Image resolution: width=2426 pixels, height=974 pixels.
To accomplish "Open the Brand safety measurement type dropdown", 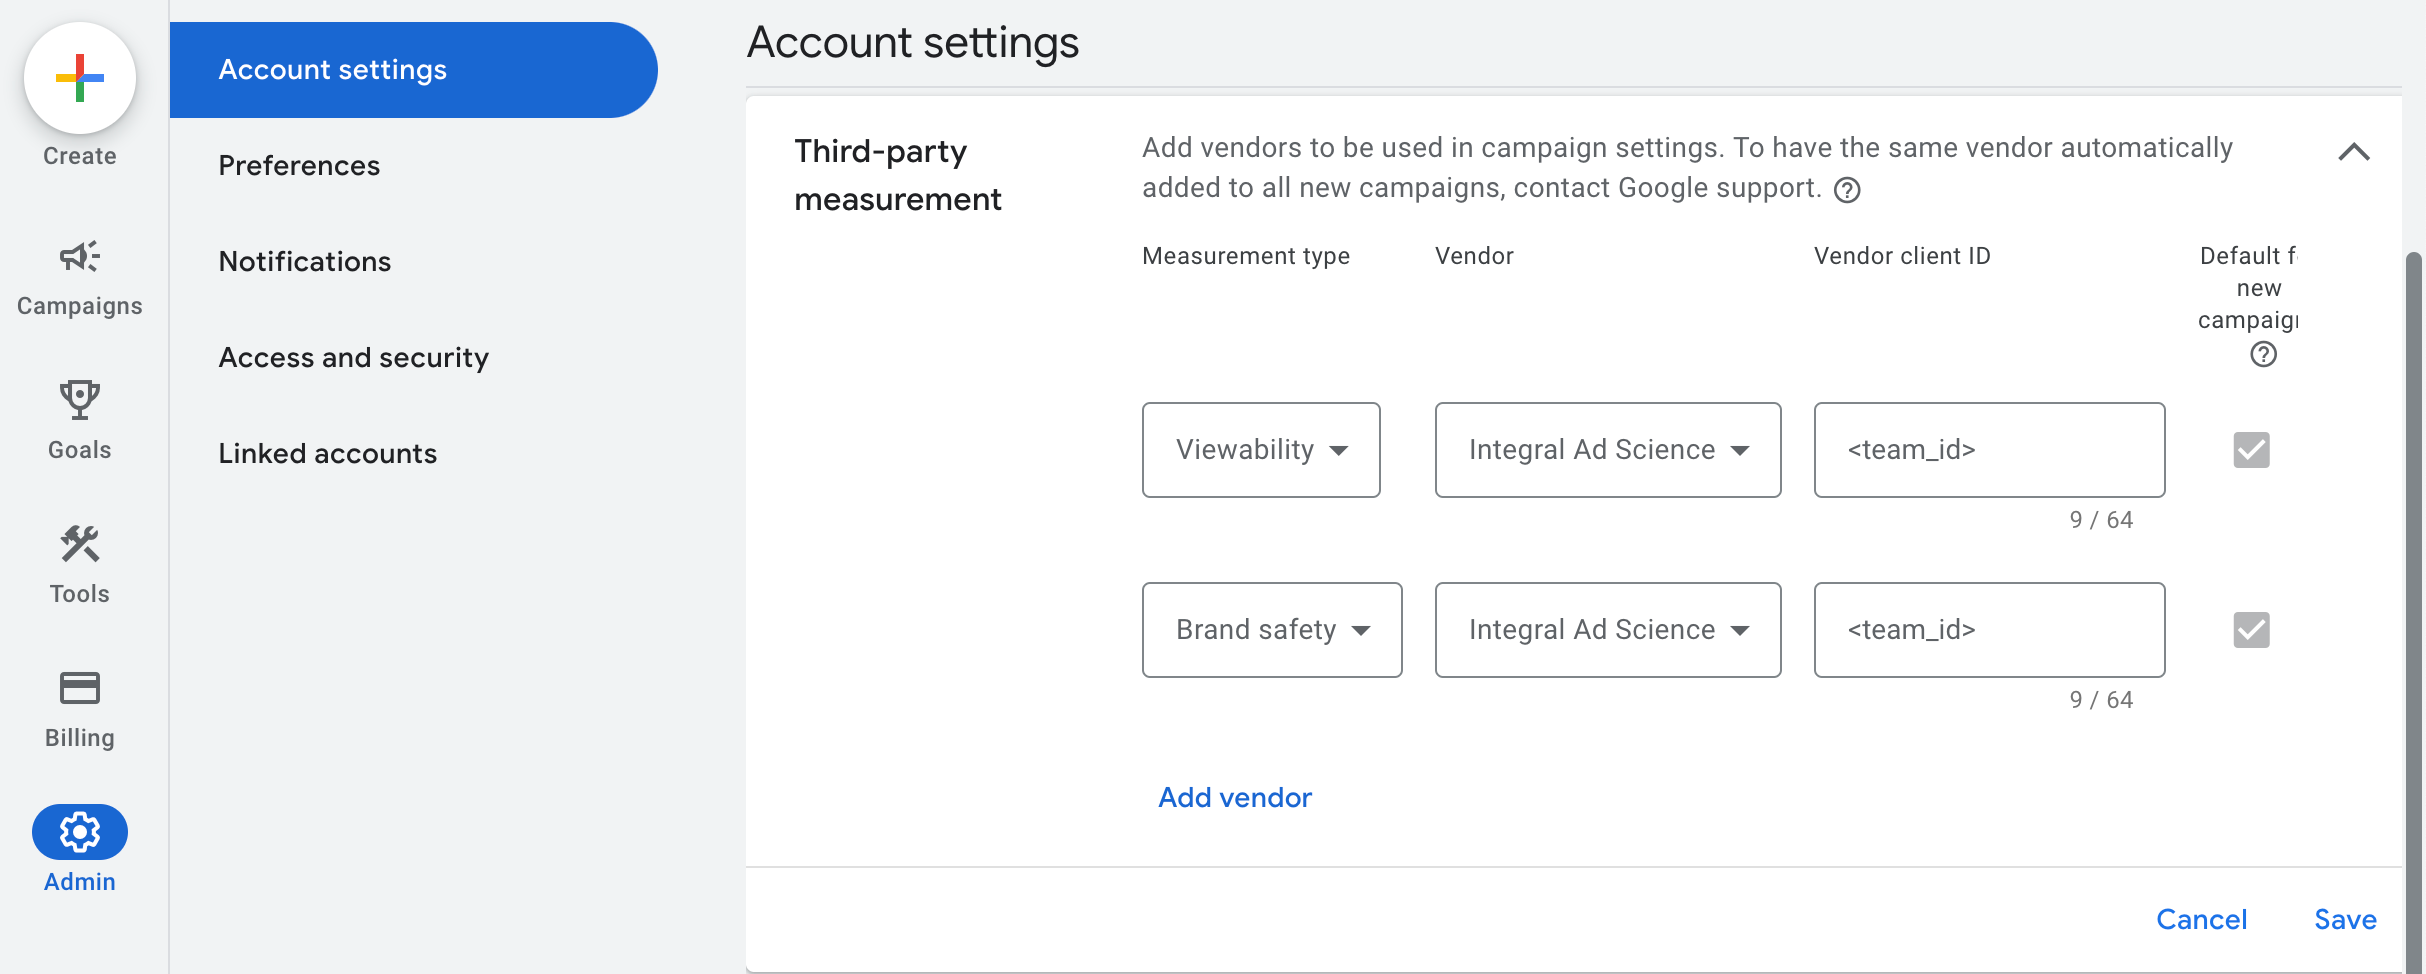I will click(1272, 630).
